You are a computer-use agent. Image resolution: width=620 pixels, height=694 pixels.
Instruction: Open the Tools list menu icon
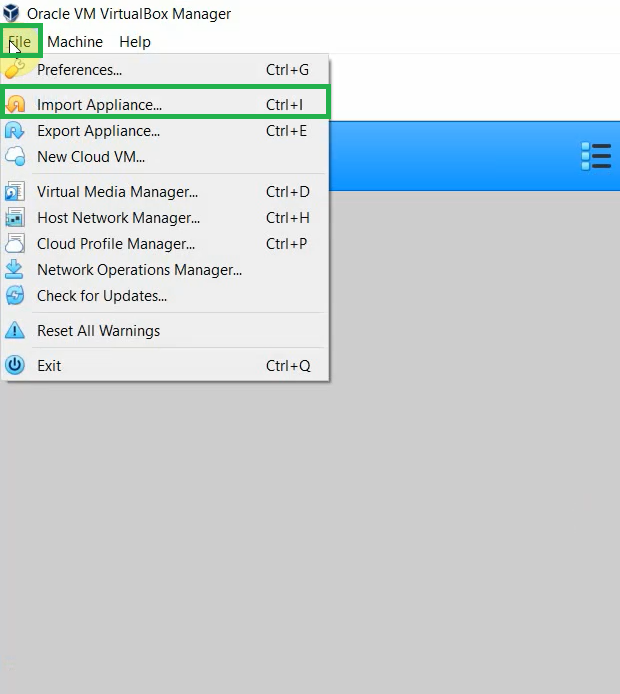pyautogui.click(x=596, y=156)
